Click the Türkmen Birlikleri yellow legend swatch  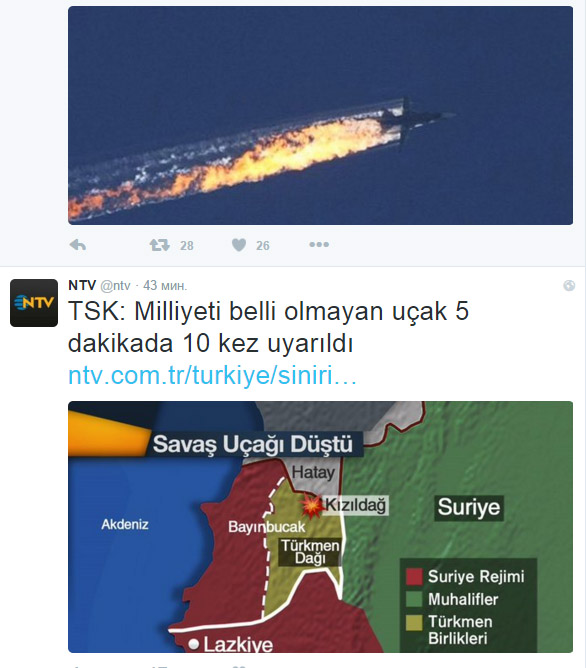point(414,622)
